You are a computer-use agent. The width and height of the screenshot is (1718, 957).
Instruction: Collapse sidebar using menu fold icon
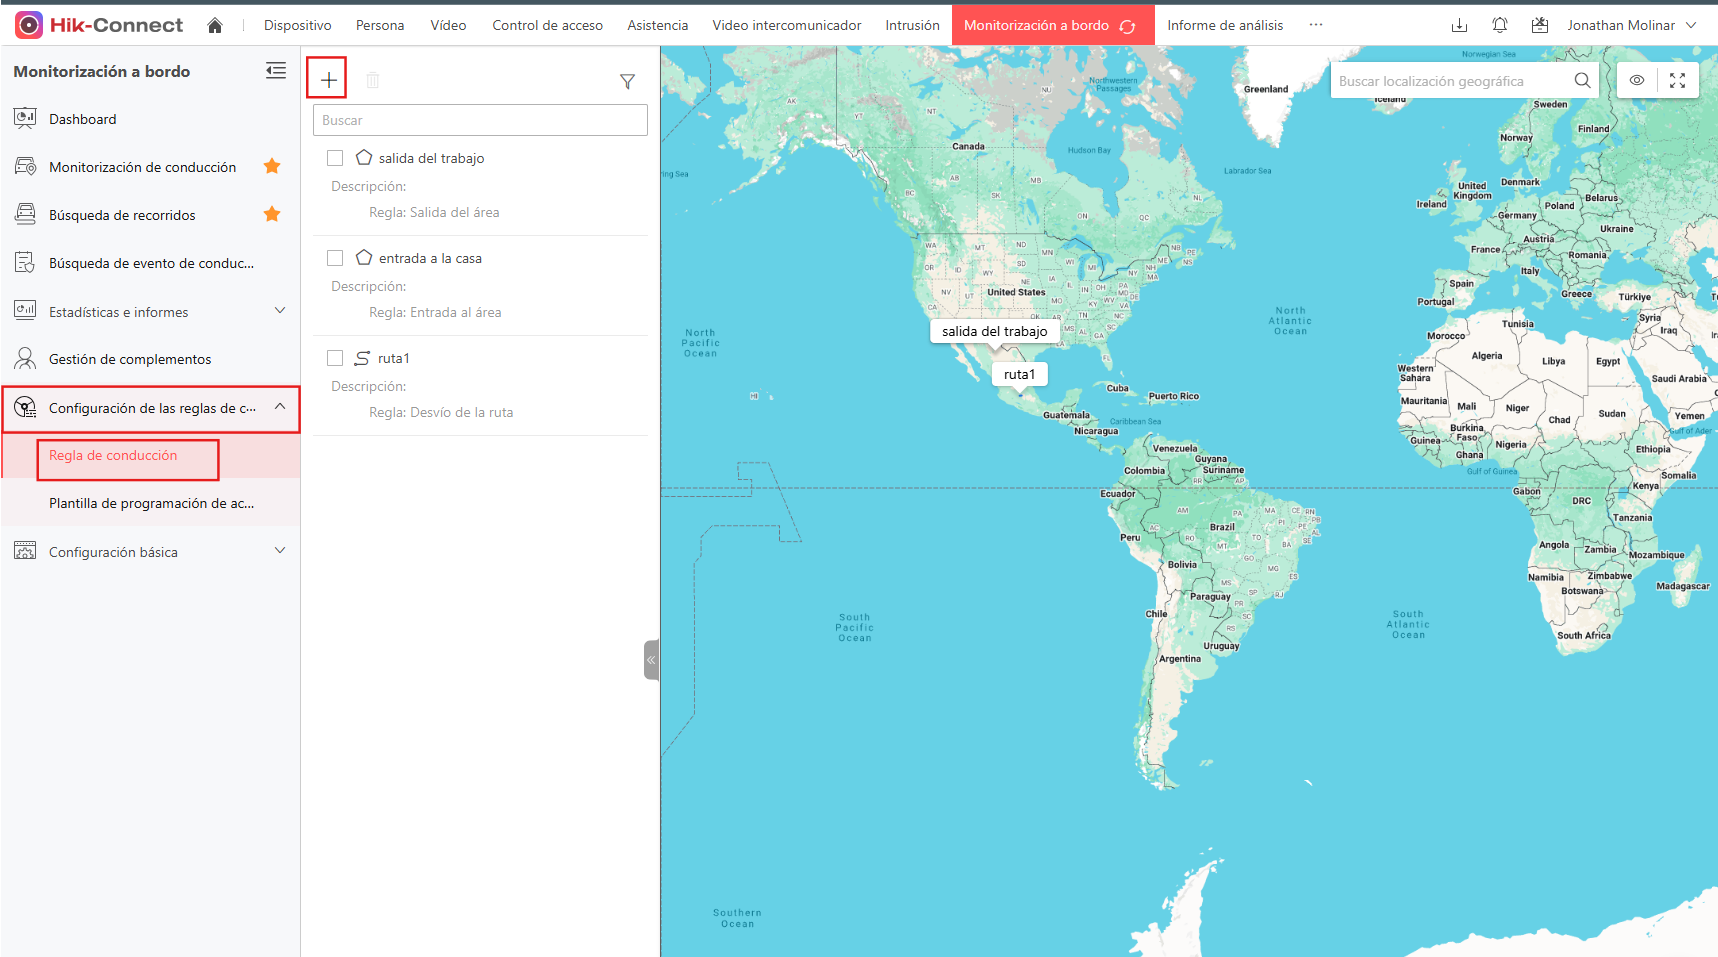pos(276,70)
